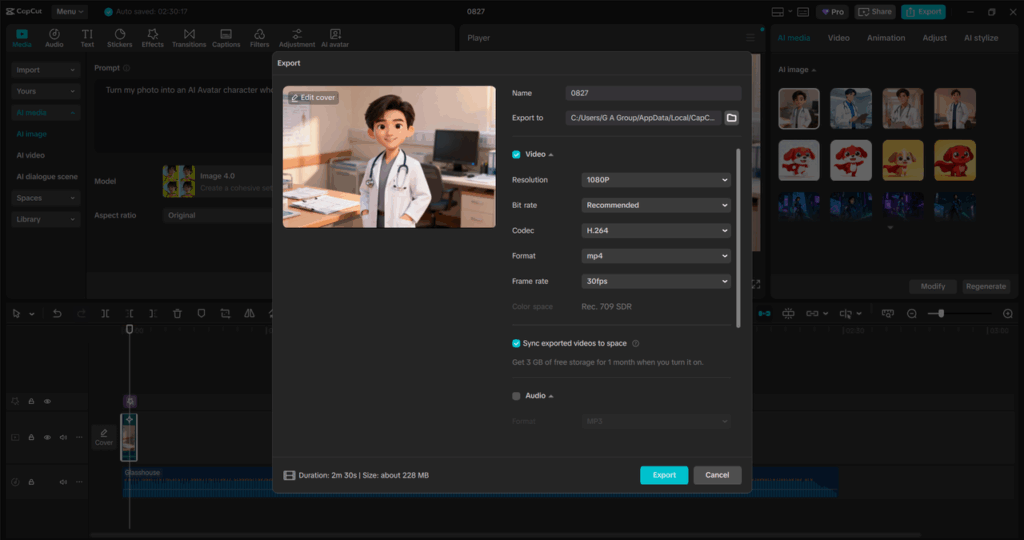The height and width of the screenshot is (540, 1024).
Task: Click the folder icon next to Export to
Action: 731,118
